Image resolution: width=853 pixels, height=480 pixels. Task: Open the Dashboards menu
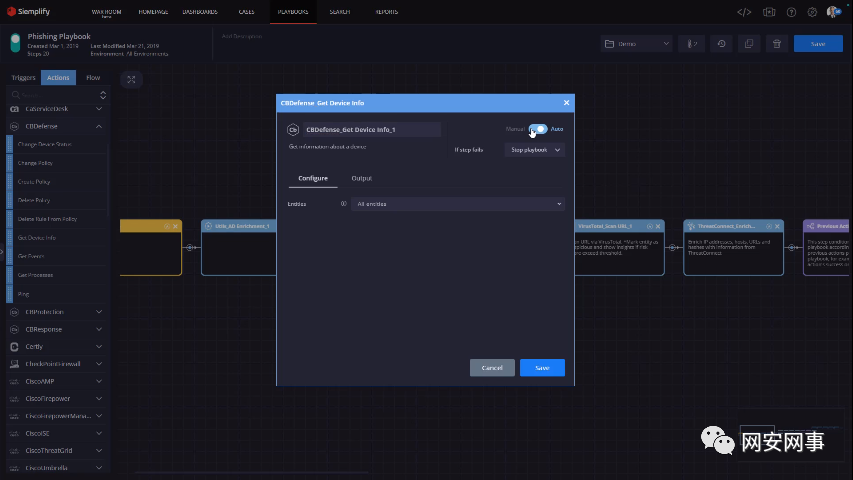(200, 12)
